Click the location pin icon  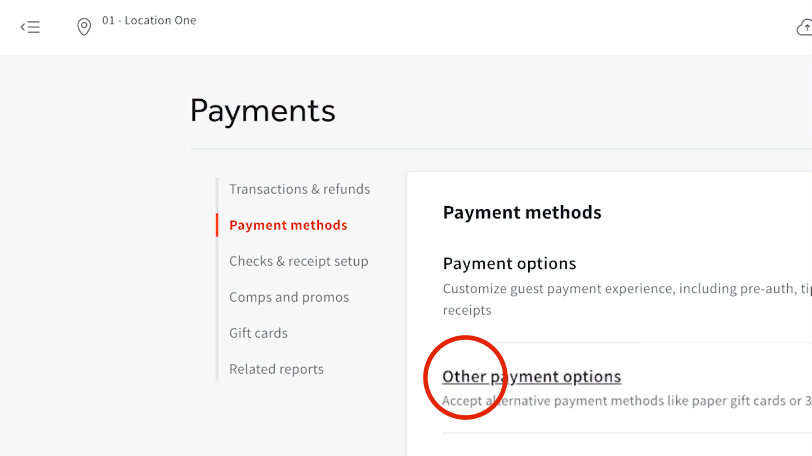(x=84, y=27)
